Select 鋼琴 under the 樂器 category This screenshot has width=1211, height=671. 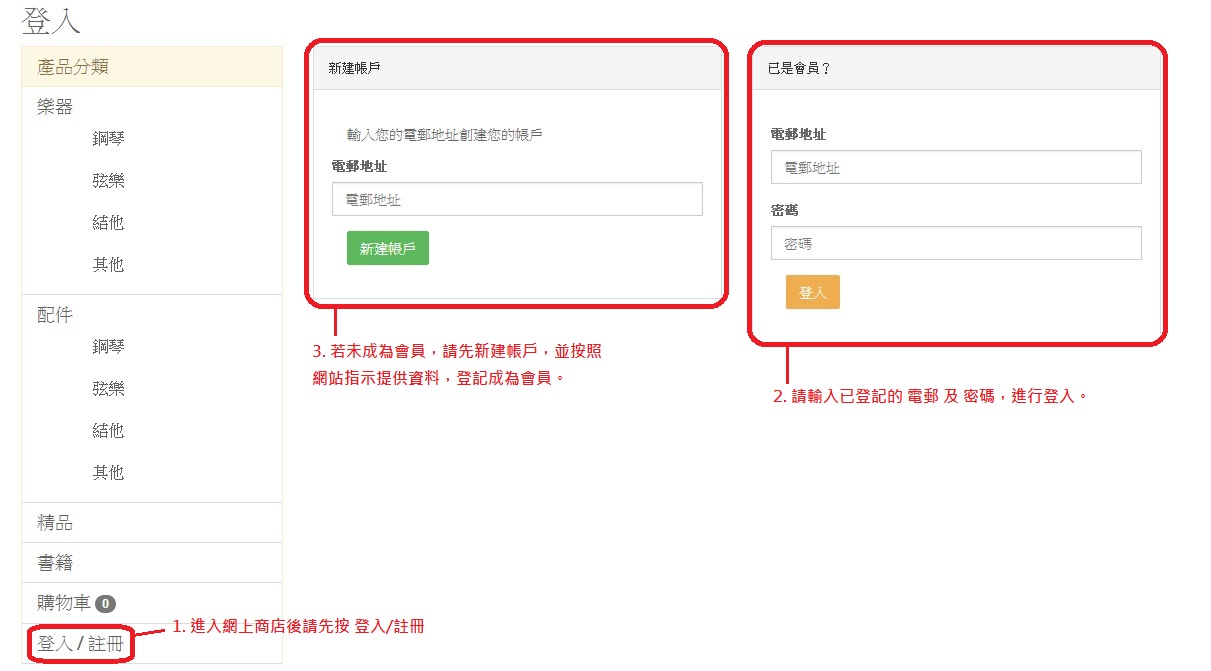(x=108, y=139)
